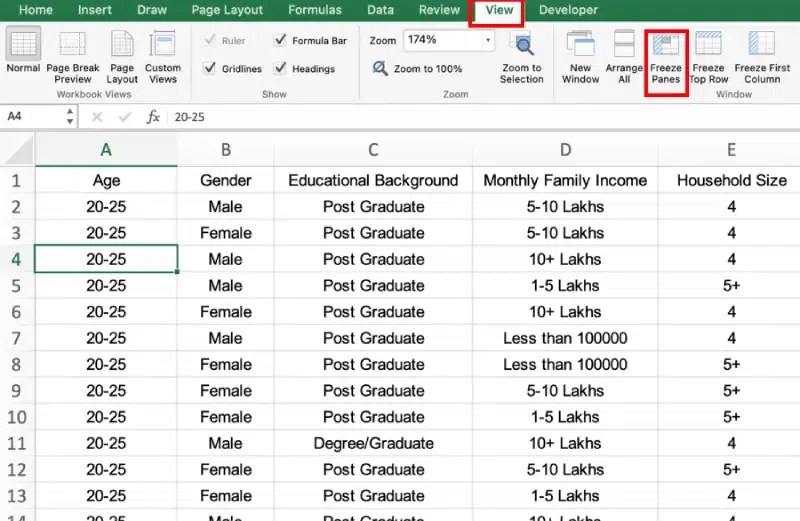Image resolution: width=800 pixels, height=521 pixels.
Task: Click 1-5 Lakhs cell in row 13
Action: 565,495
